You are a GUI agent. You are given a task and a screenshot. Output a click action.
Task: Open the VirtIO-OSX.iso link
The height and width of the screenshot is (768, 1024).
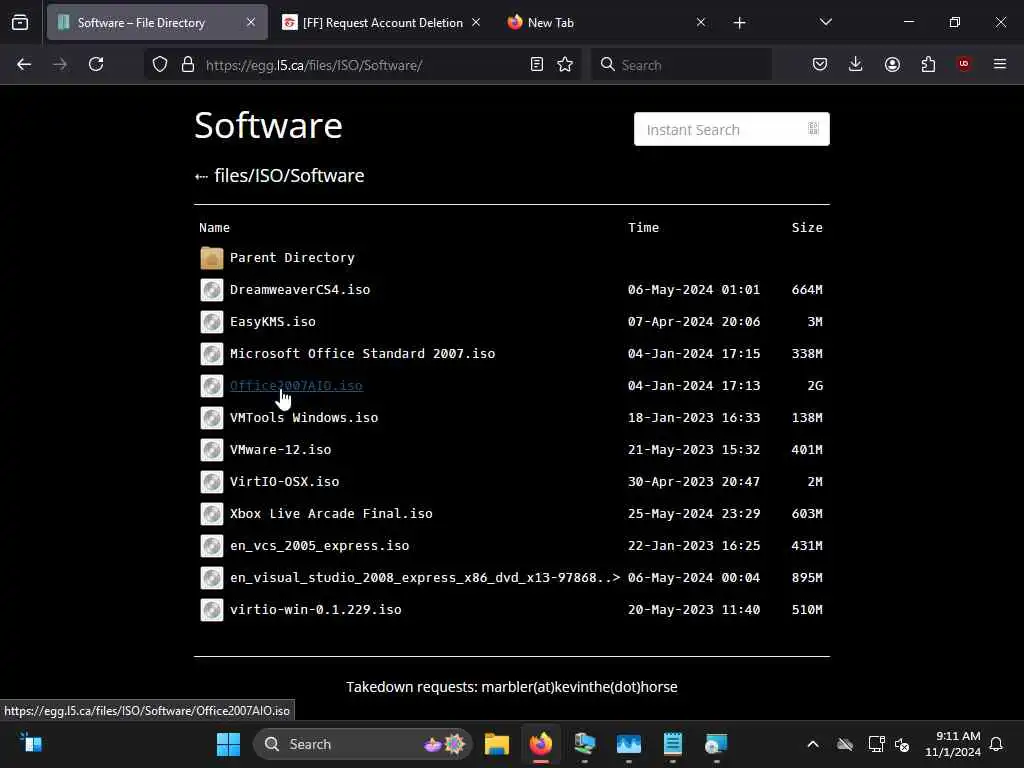(x=284, y=482)
